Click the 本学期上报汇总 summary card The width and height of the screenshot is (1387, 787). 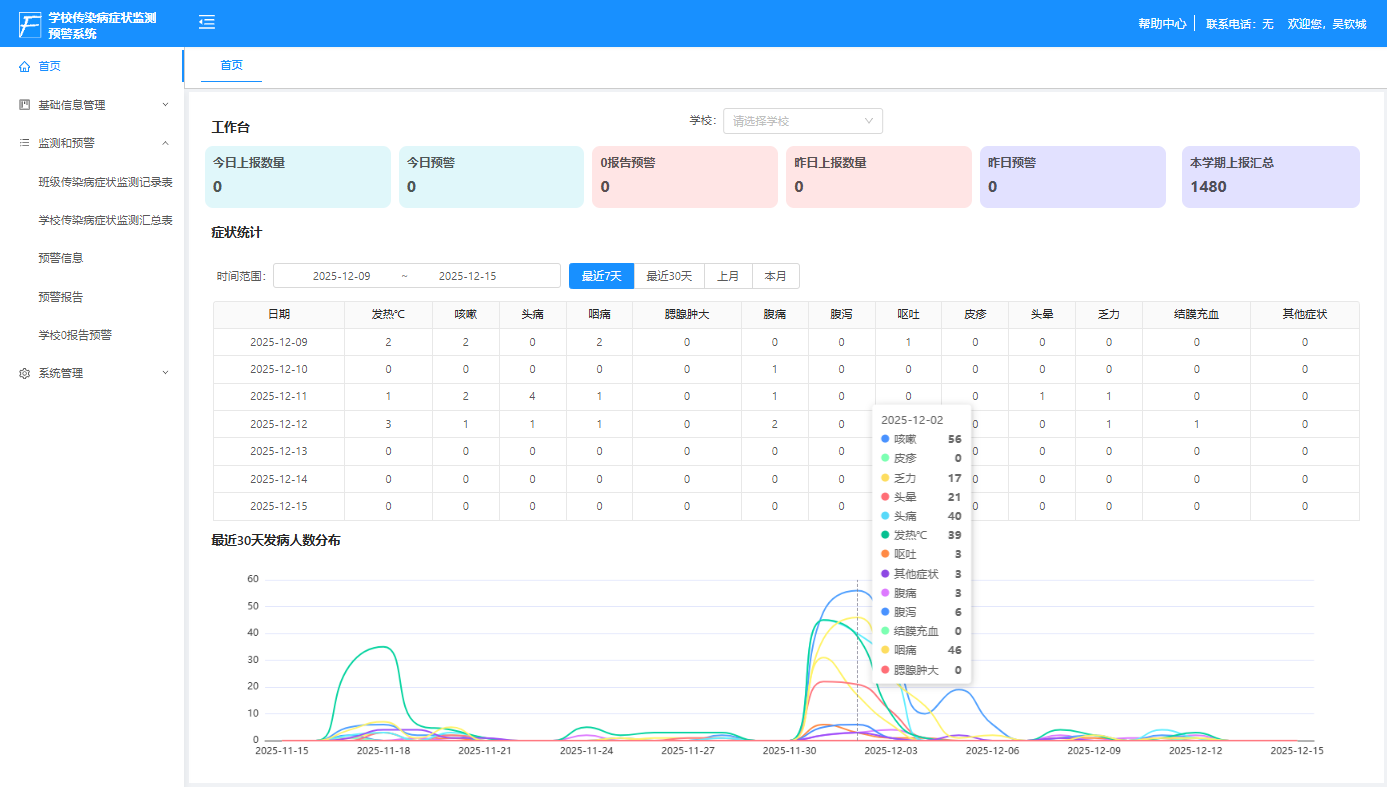1270,177
